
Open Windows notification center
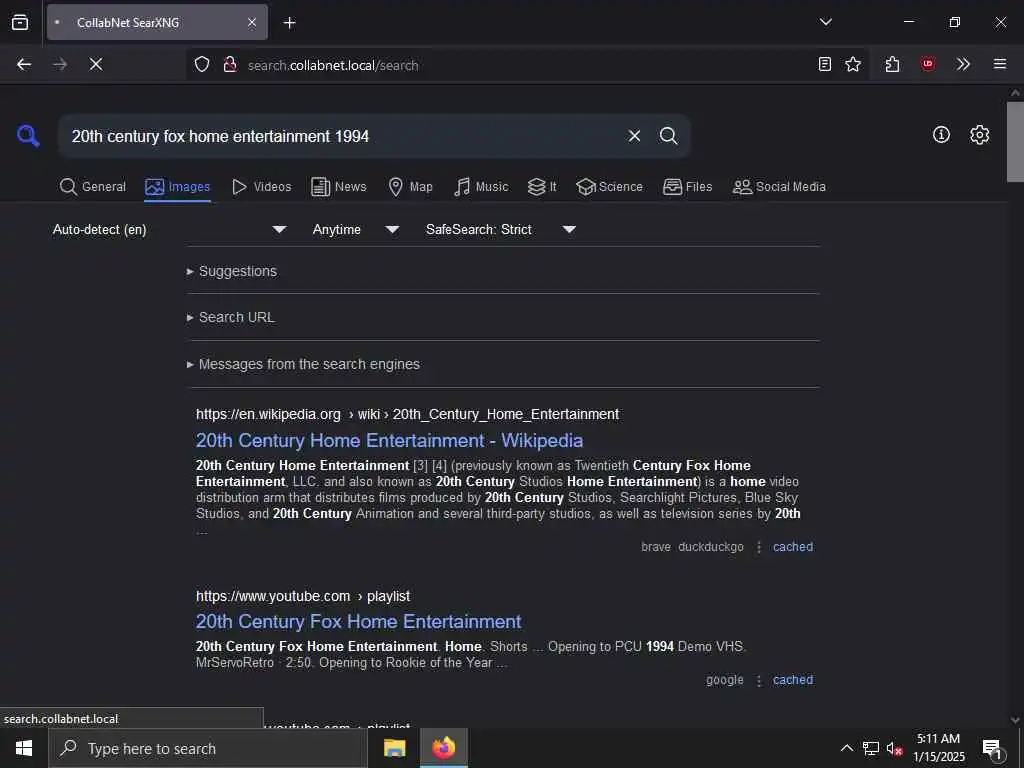point(992,748)
